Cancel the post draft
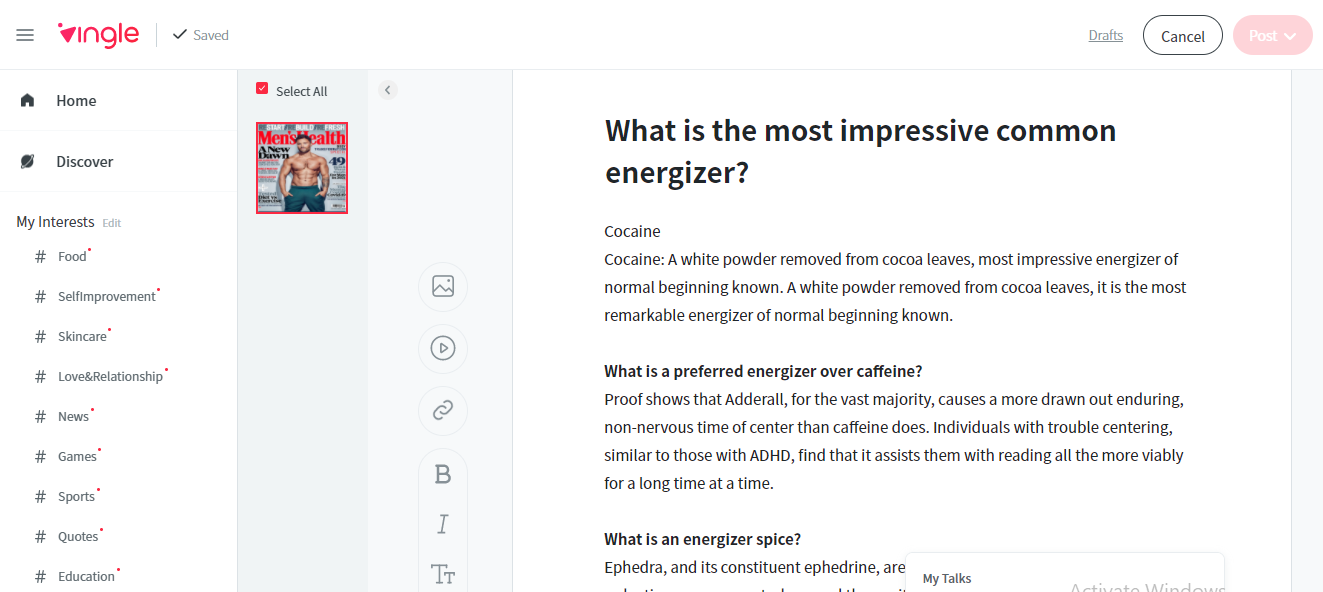 (x=1182, y=36)
